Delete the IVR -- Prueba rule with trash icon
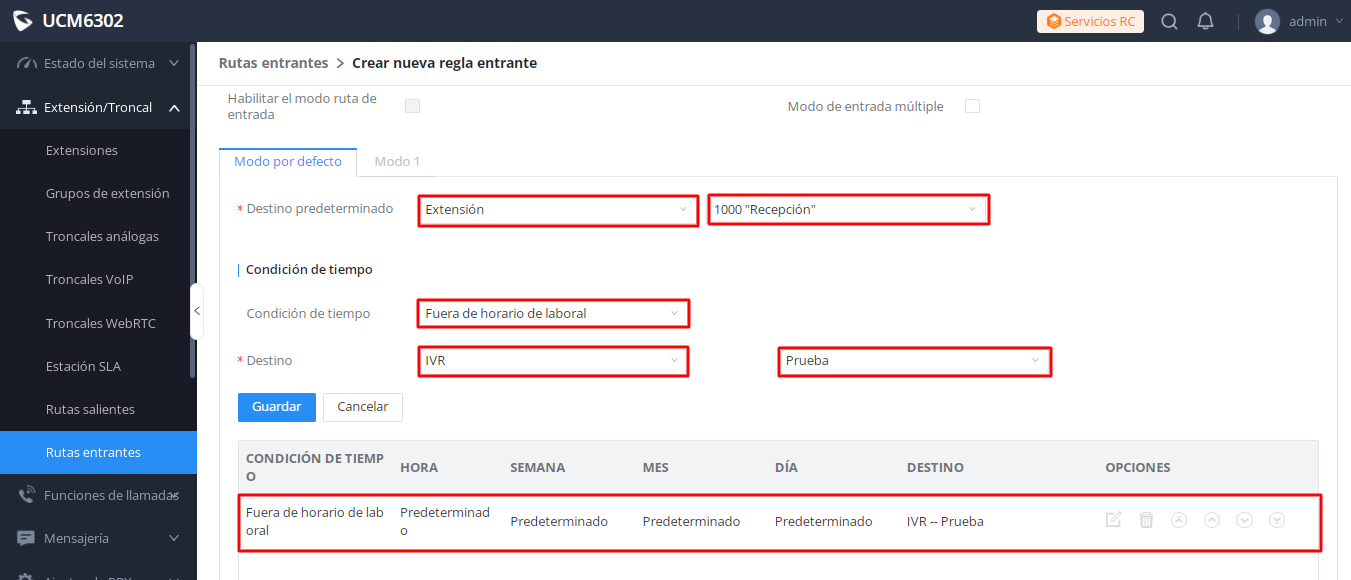Screen dimensions: 1351x580 coord(1146,520)
